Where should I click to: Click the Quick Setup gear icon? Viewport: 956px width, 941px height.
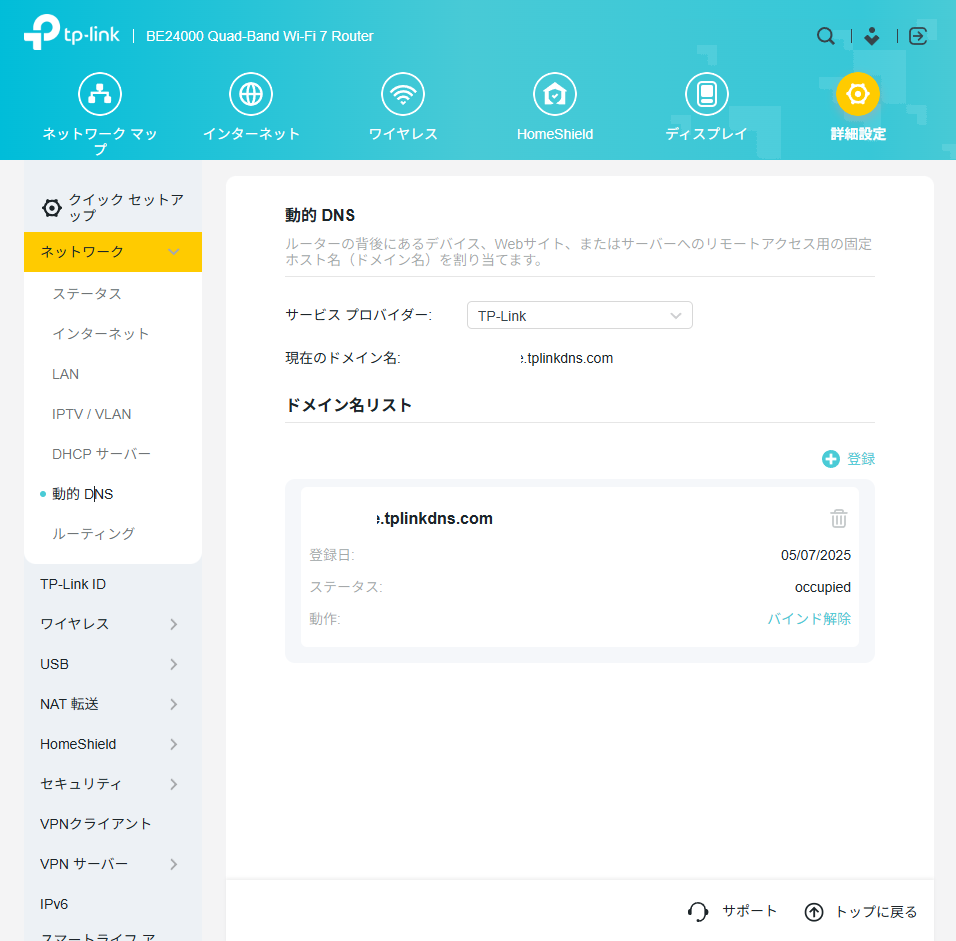52,208
